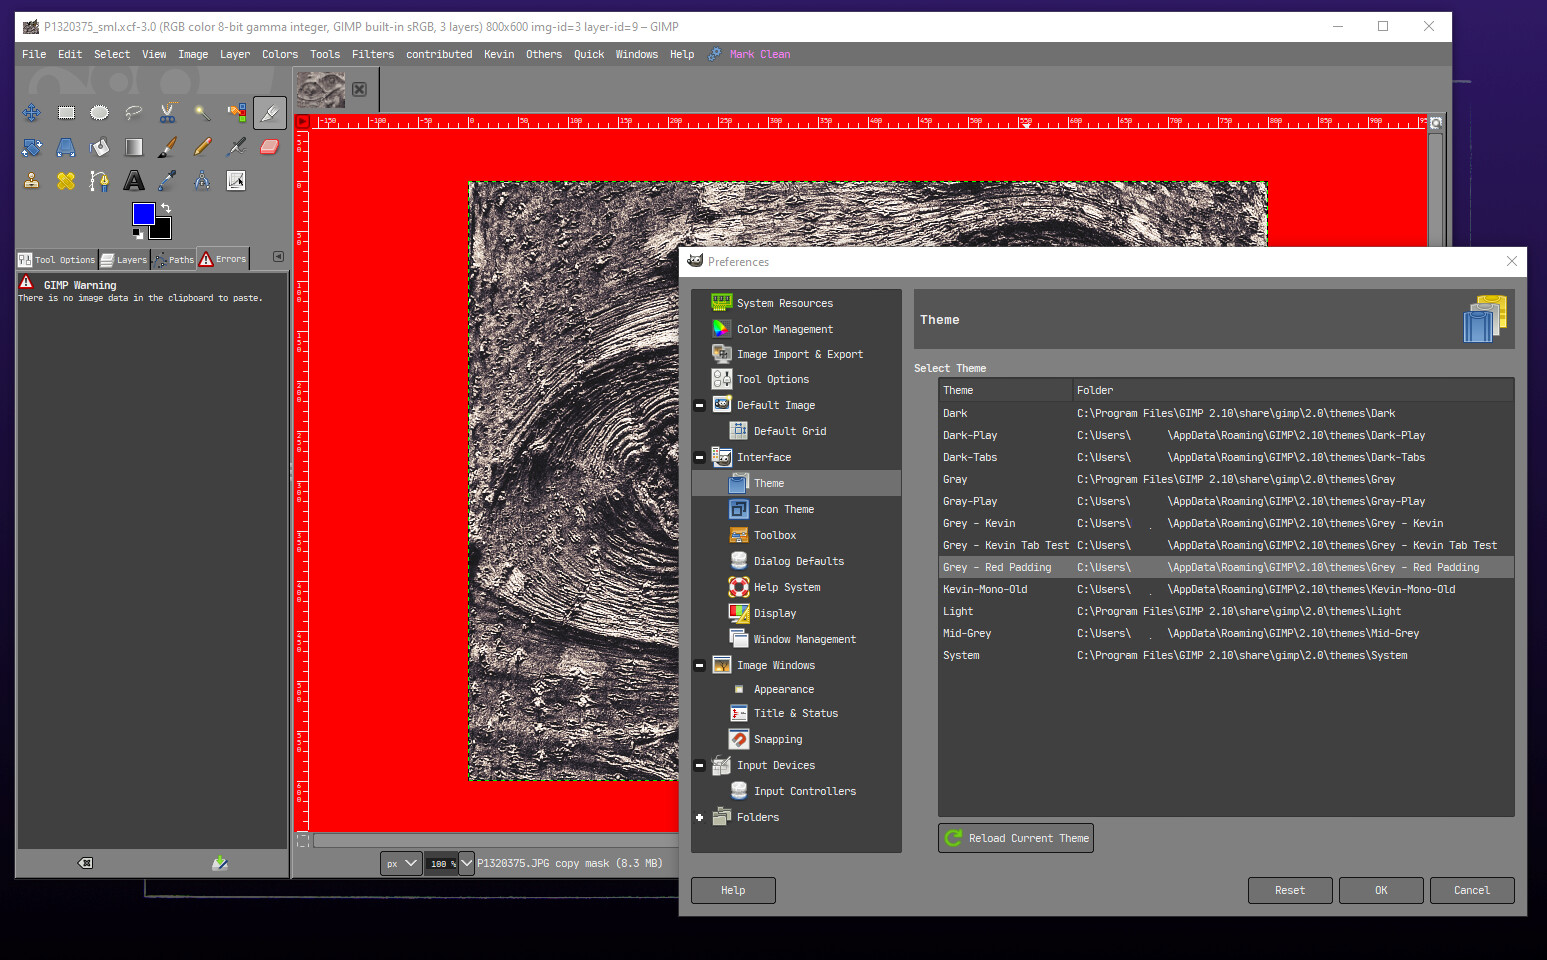Collapse the Interface tree section

pyautogui.click(x=700, y=458)
